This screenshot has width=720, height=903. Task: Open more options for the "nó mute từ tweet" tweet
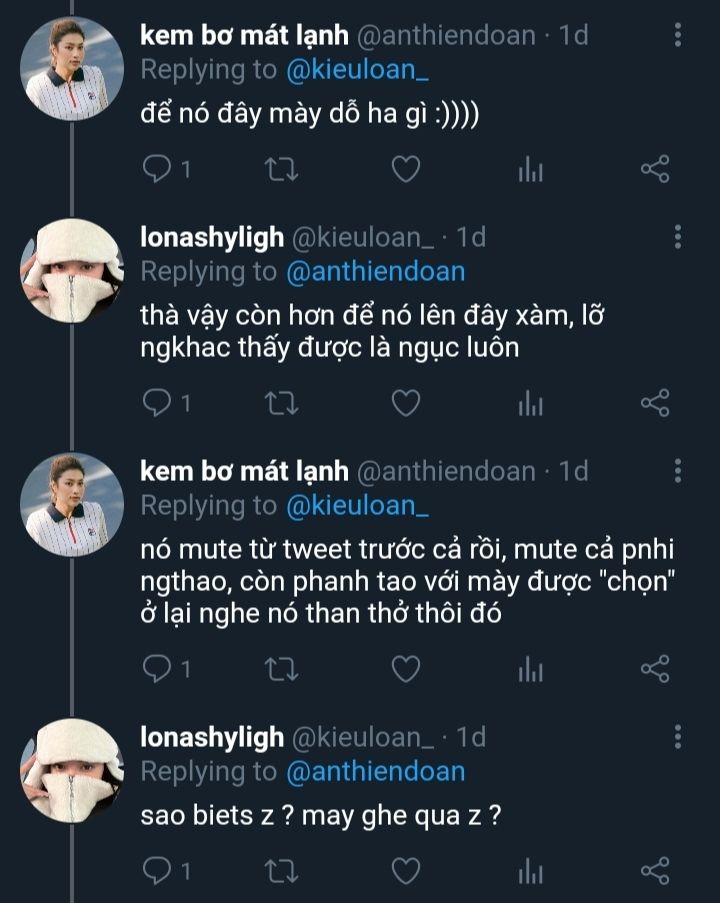pyautogui.click(x=679, y=471)
